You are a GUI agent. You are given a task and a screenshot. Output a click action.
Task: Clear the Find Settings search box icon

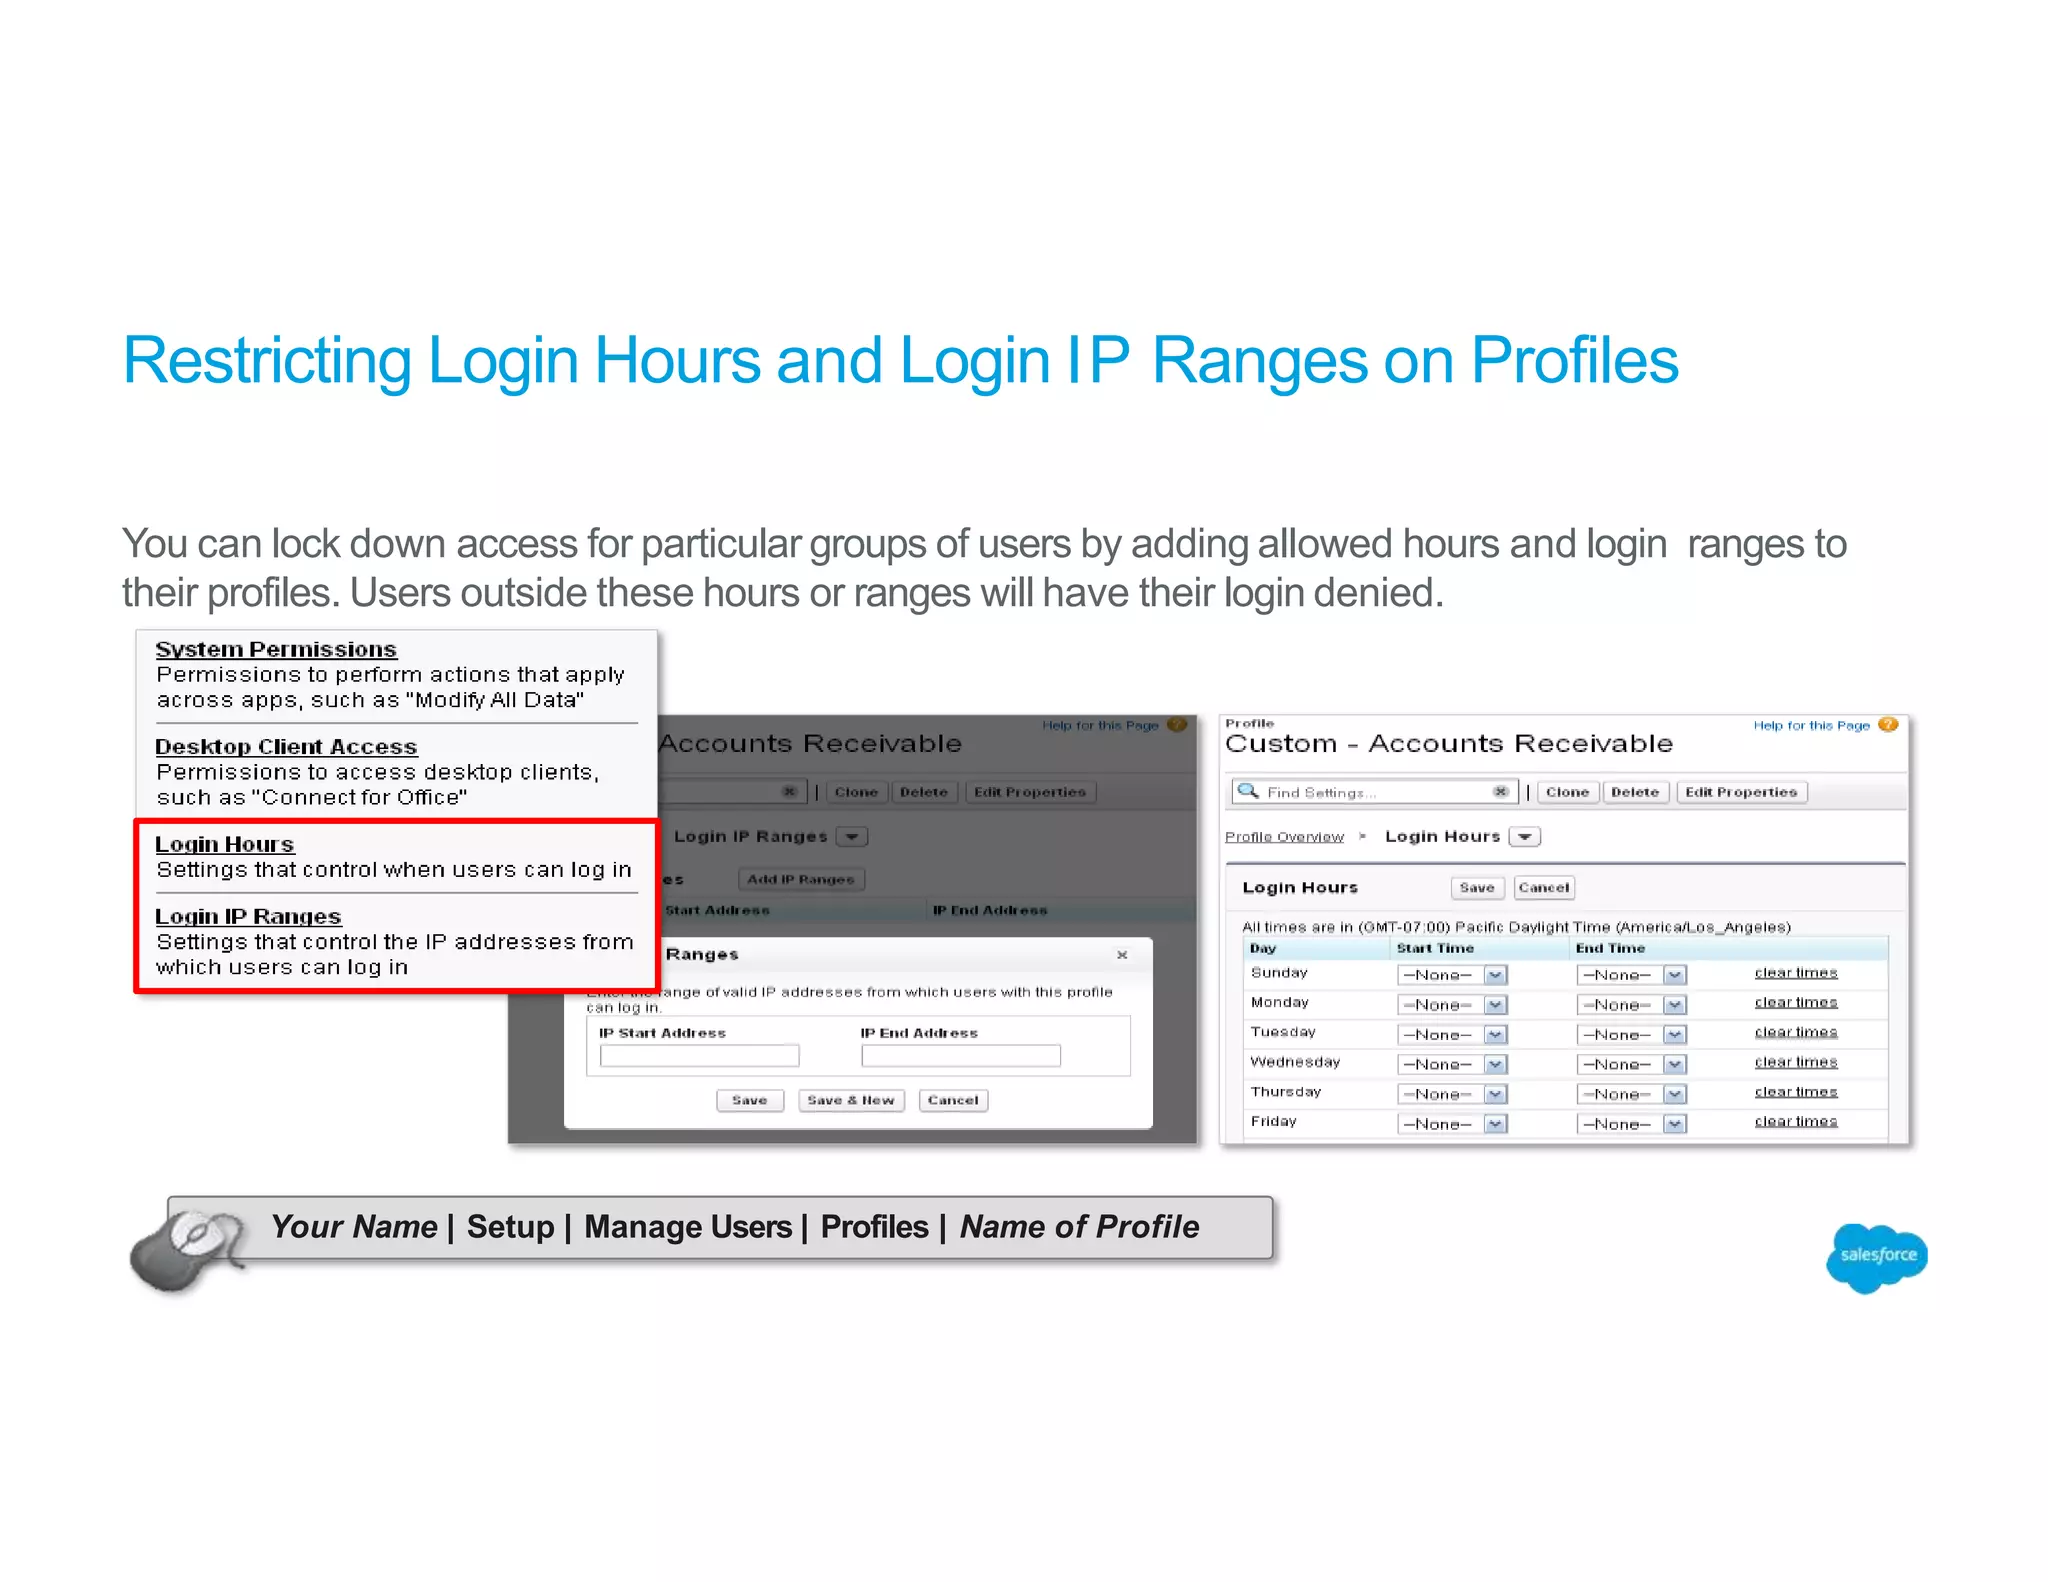1500,792
